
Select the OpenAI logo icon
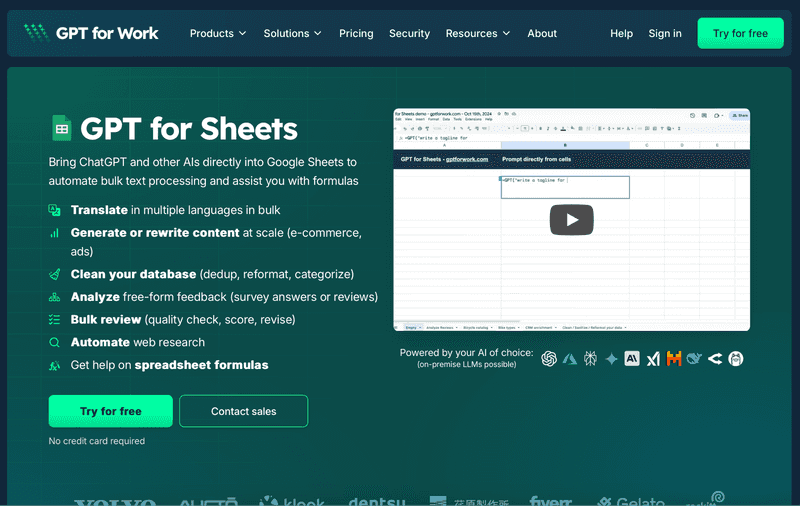coord(549,359)
